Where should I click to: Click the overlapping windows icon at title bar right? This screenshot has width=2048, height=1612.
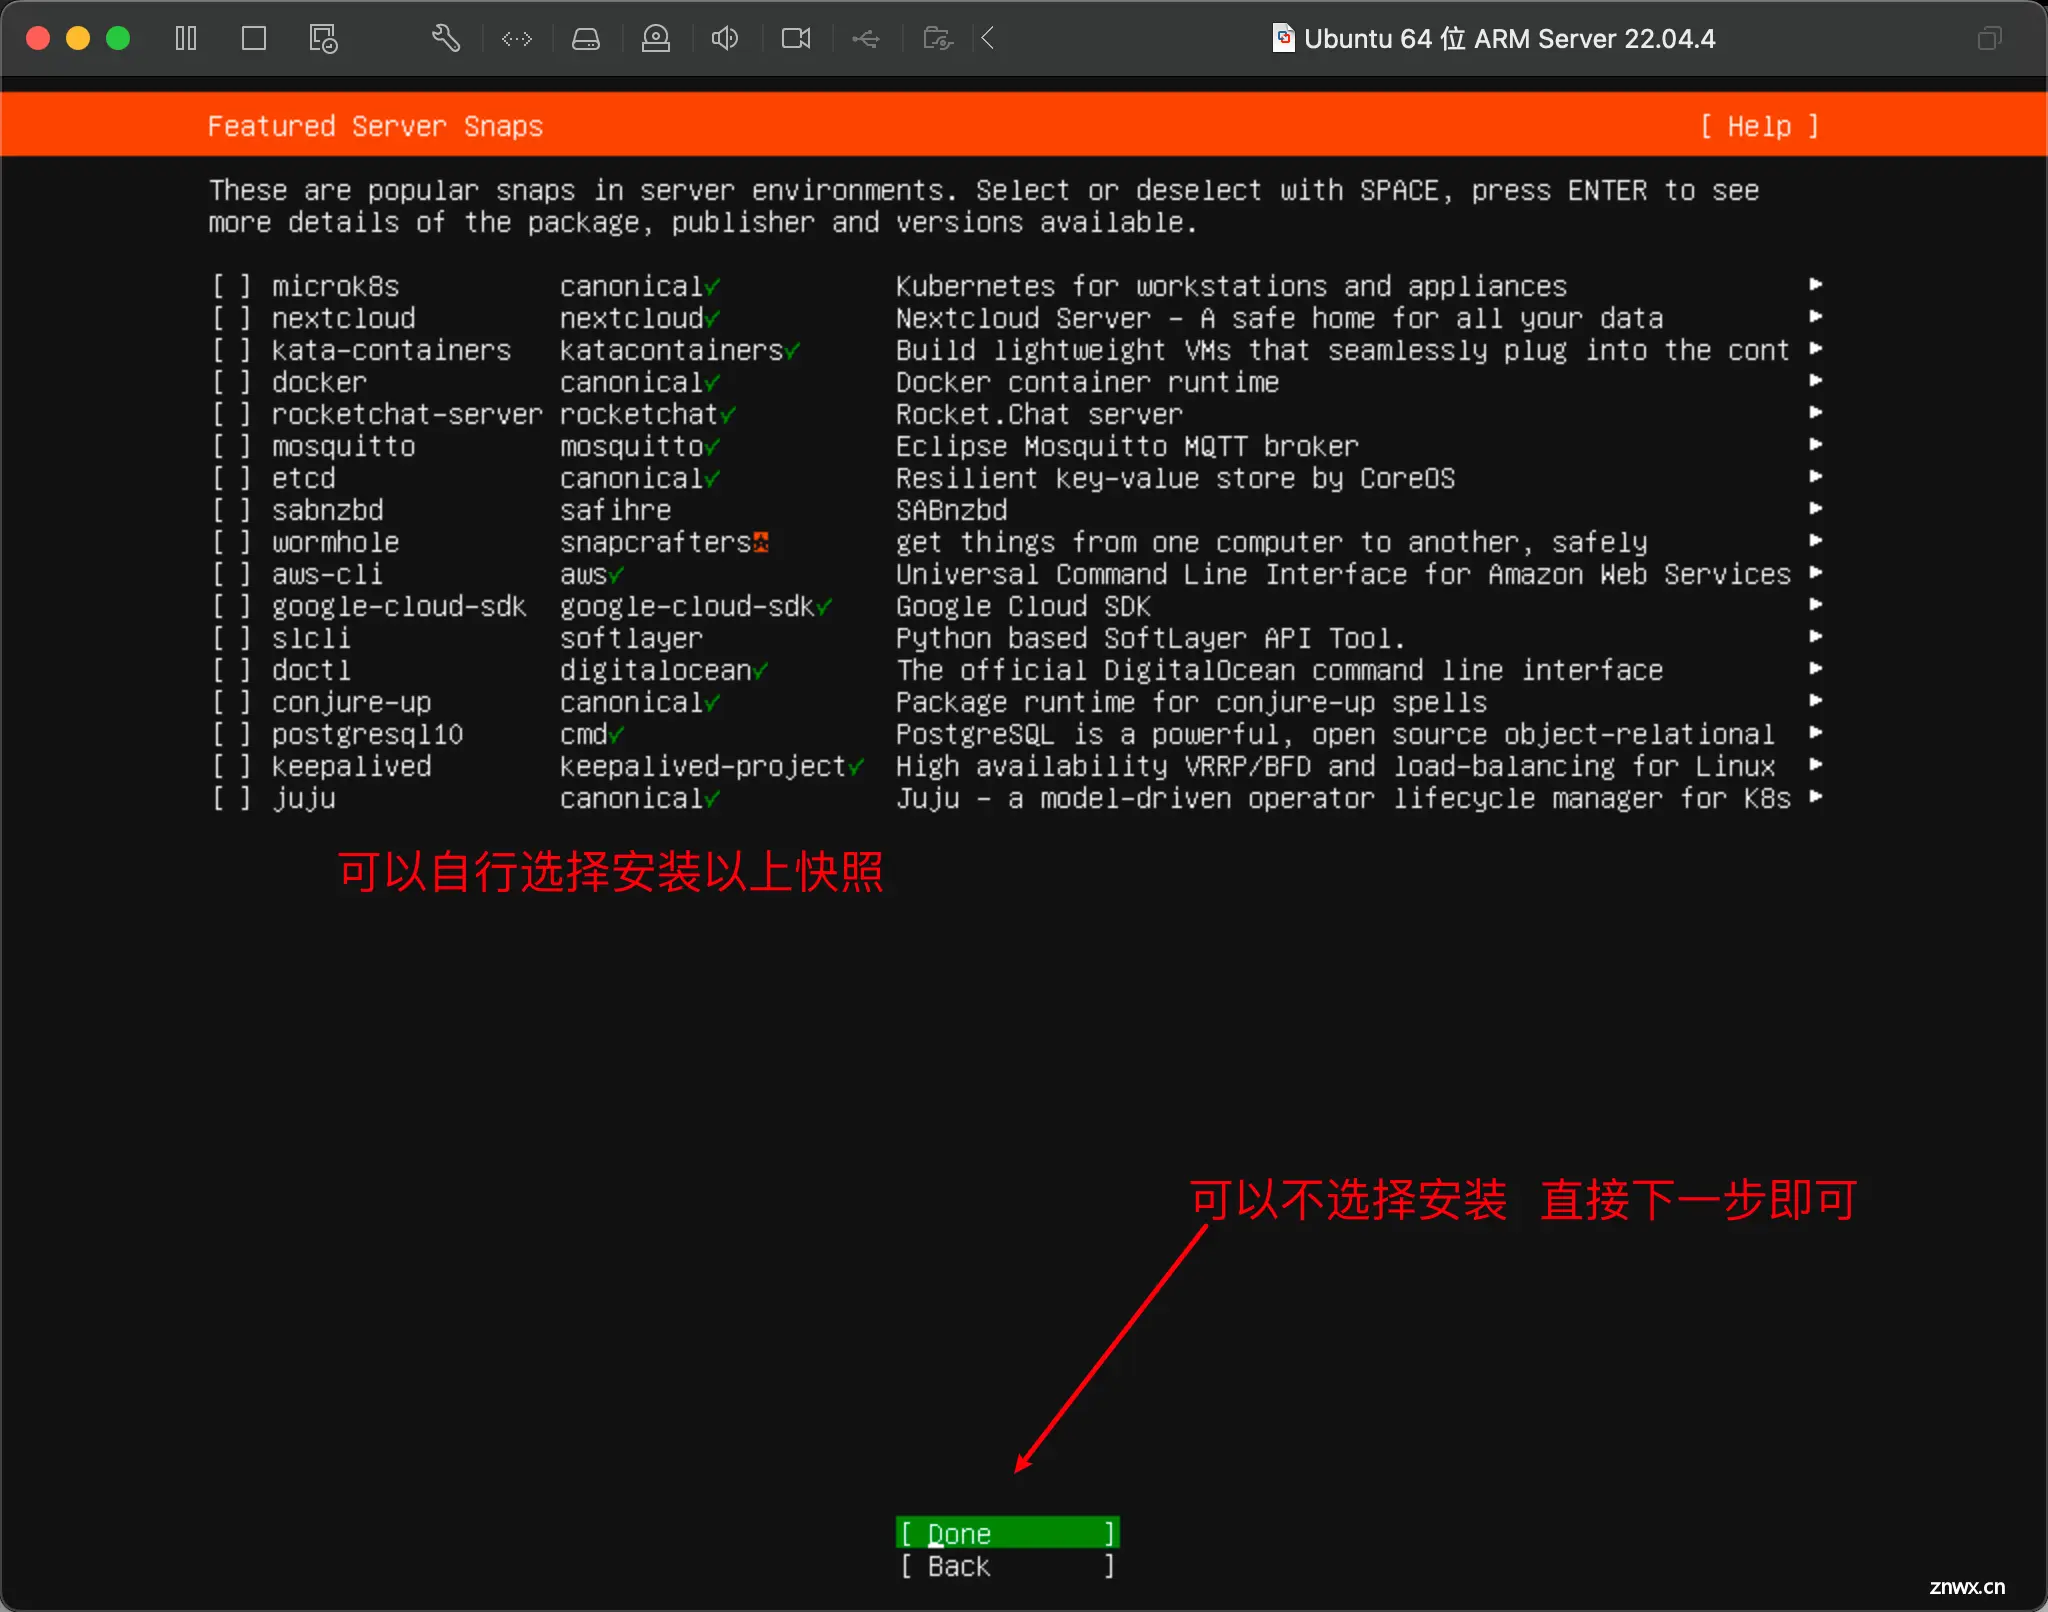point(1990,39)
